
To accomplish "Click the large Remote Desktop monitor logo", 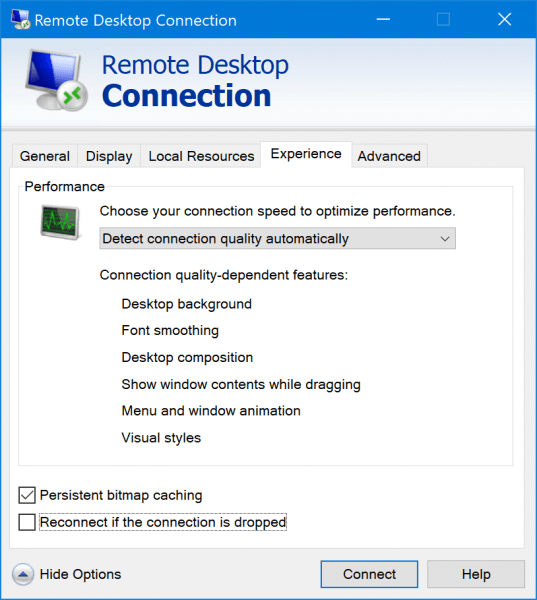I will [x=57, y=81].
